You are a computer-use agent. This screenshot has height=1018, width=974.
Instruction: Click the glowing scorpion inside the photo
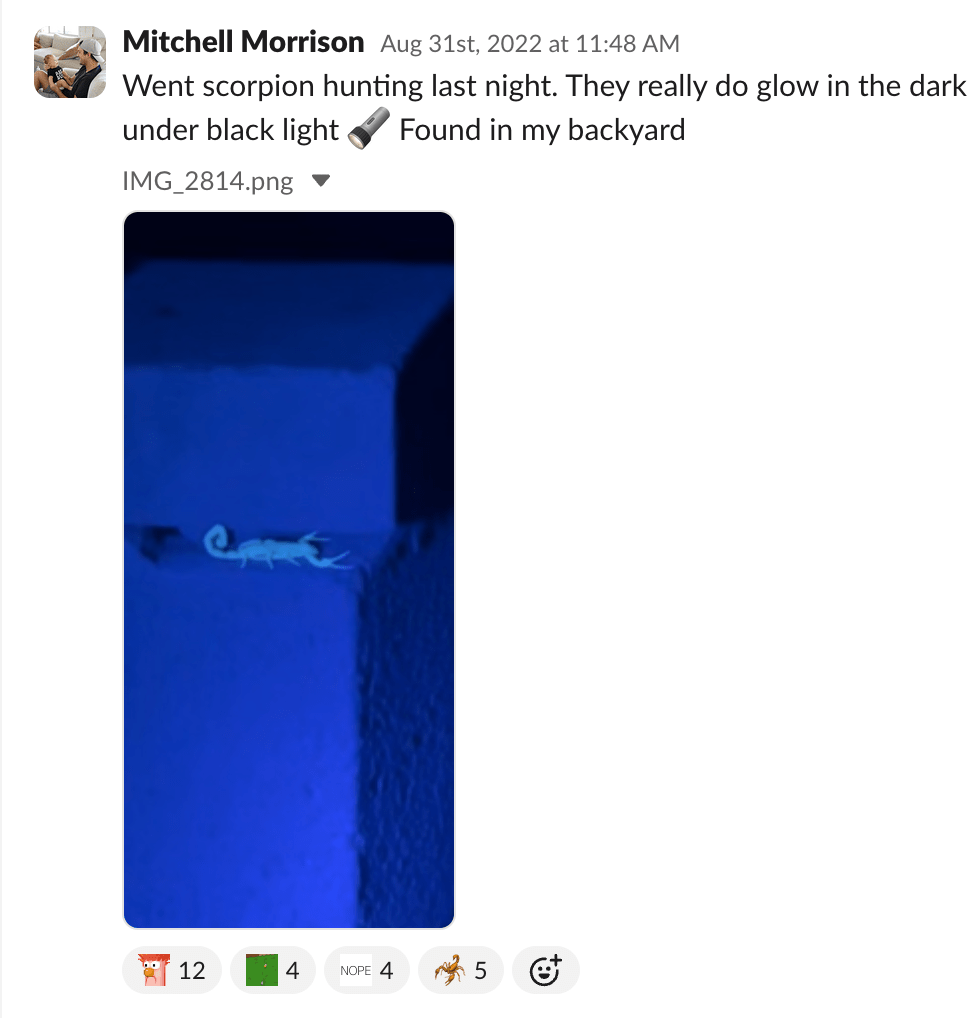277,549
